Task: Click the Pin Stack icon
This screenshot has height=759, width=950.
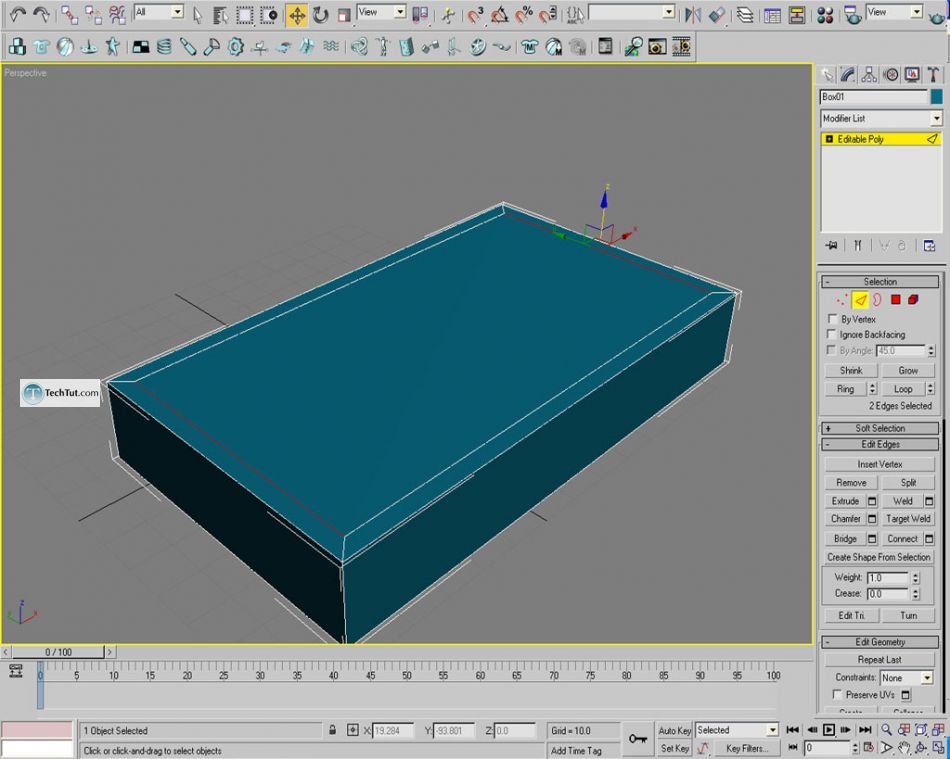Action: tap(831, 246)
